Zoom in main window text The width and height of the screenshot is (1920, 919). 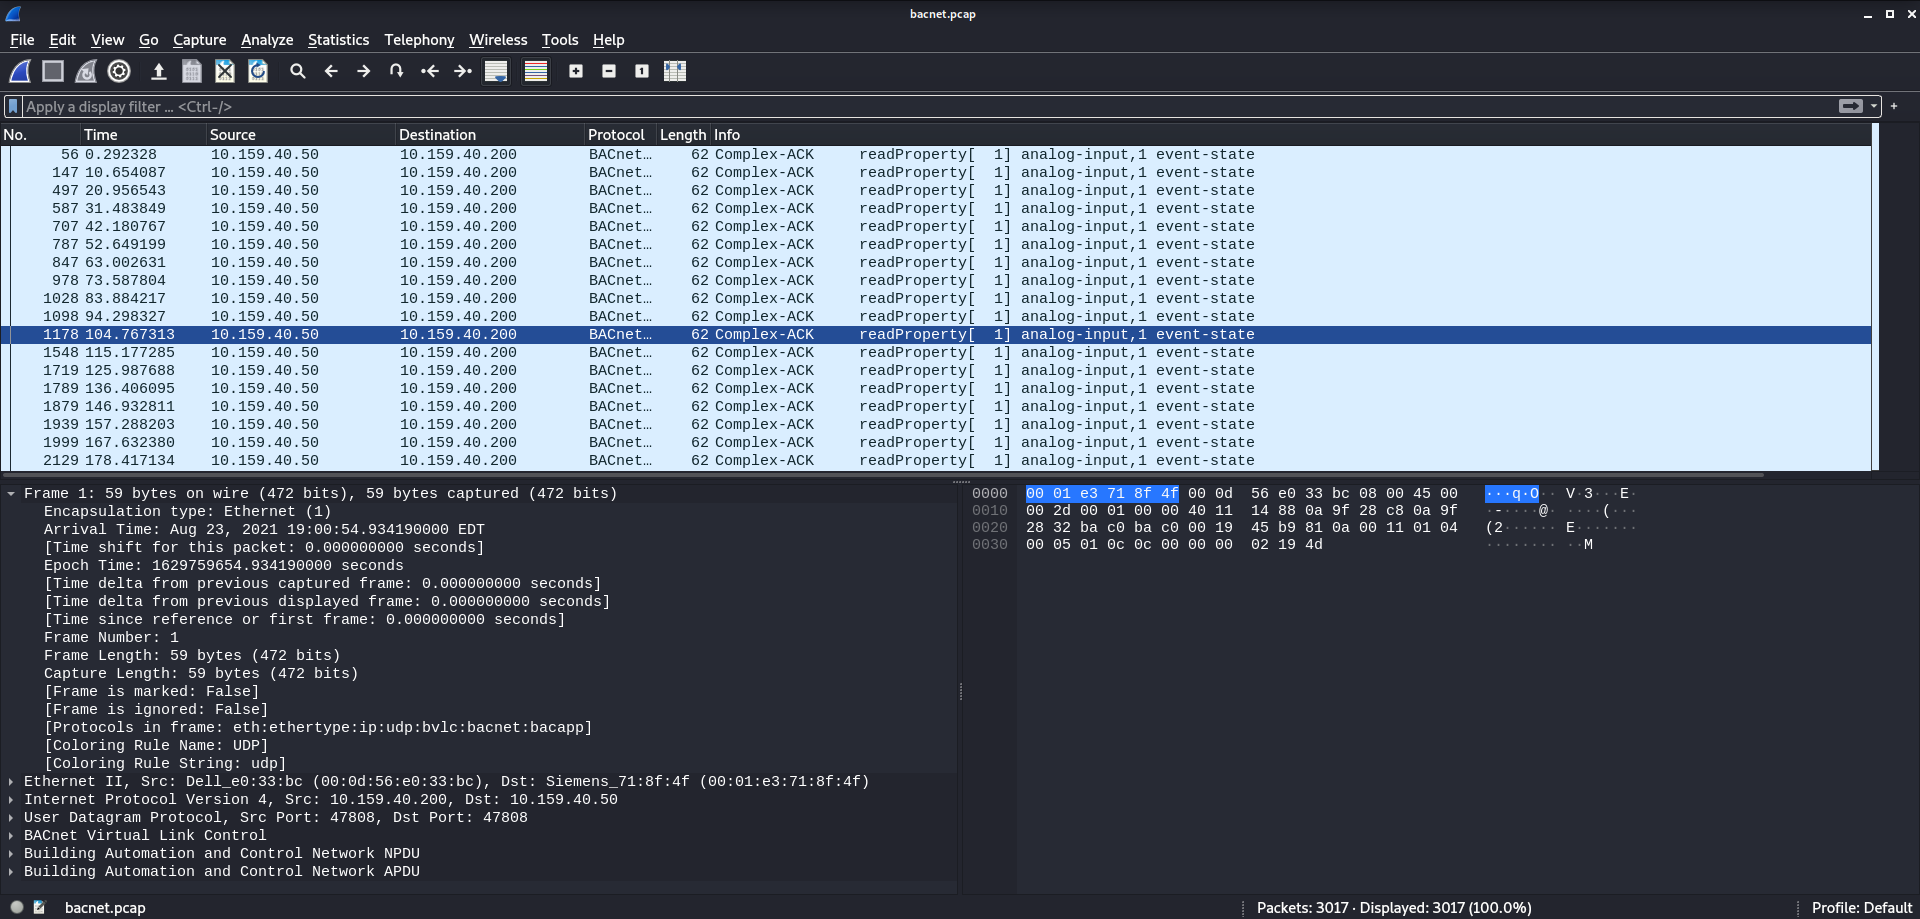coord(576,71)
